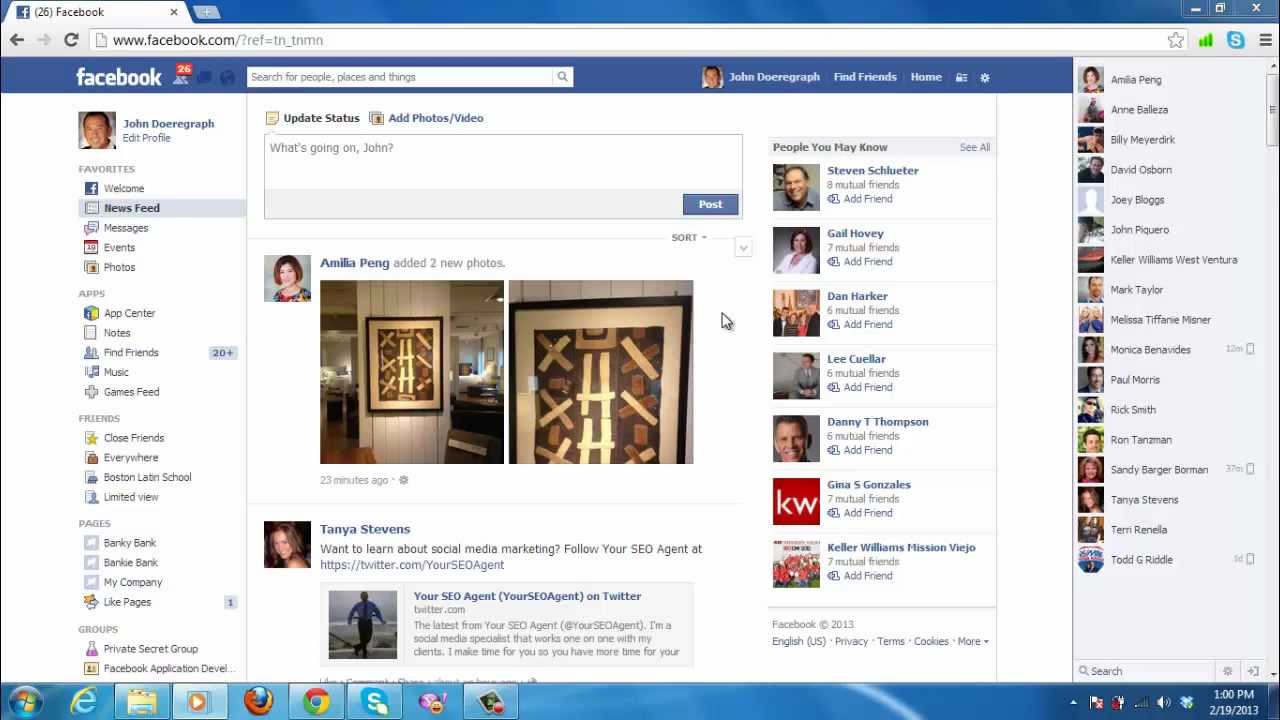Open Lee Cuellar's profile name
Image resolution: width=1280 pixels, height=720 pixels.
pyautogui.click(x=856, y=359)
